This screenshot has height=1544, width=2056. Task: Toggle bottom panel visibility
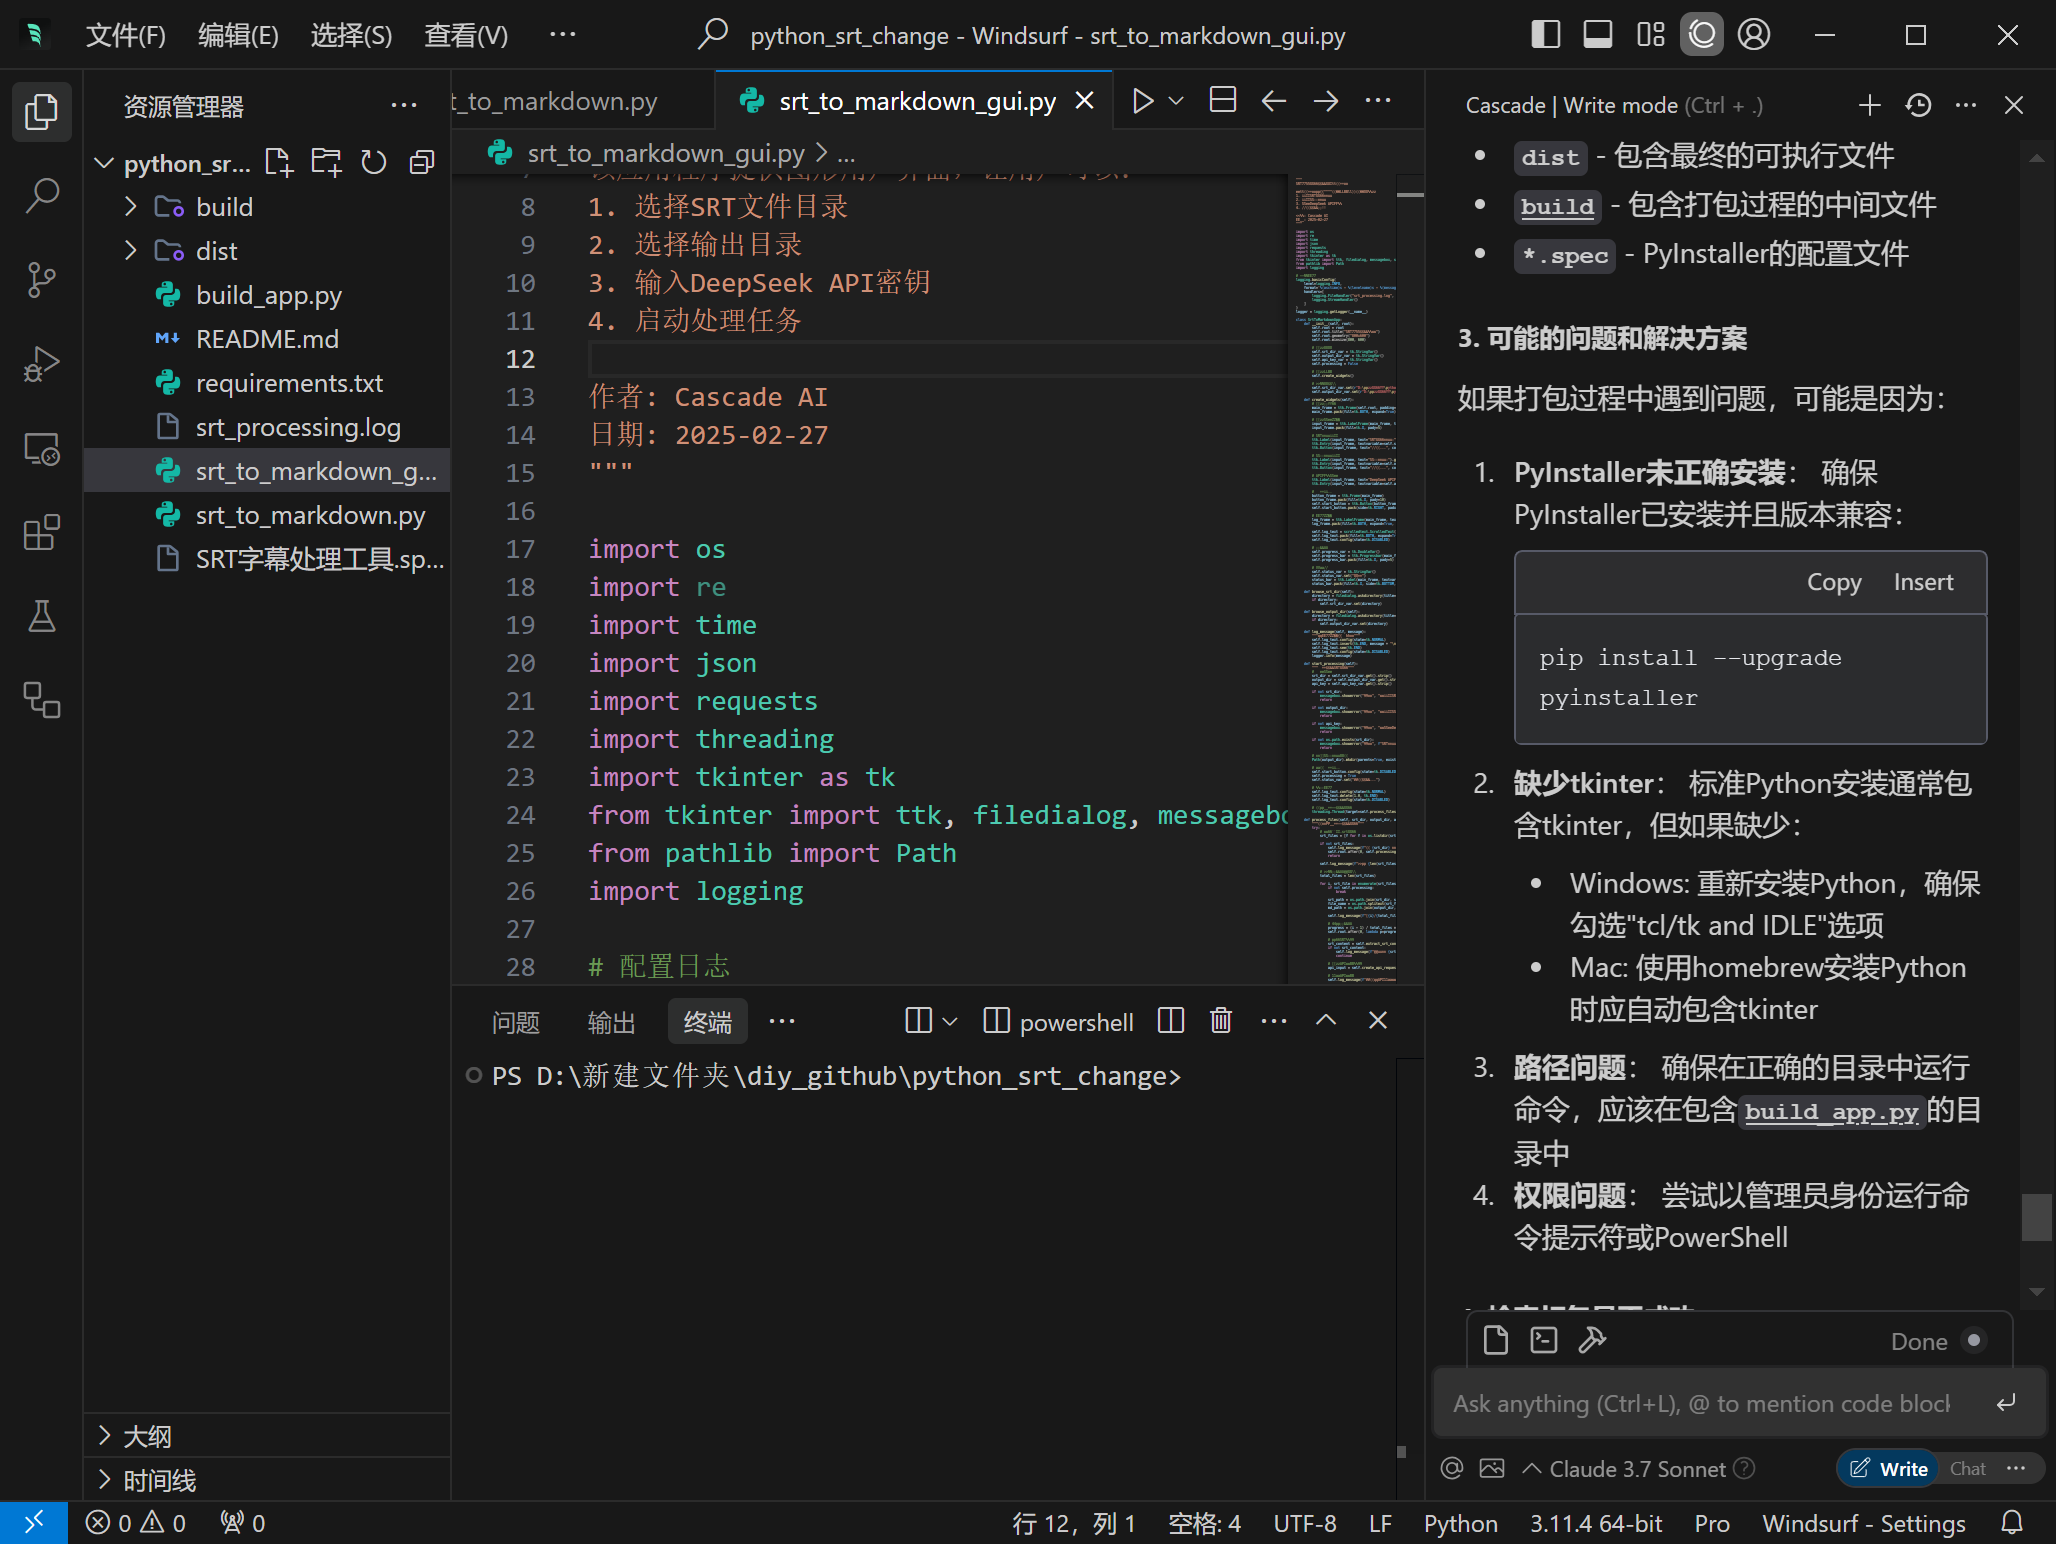coord(1597,35)
